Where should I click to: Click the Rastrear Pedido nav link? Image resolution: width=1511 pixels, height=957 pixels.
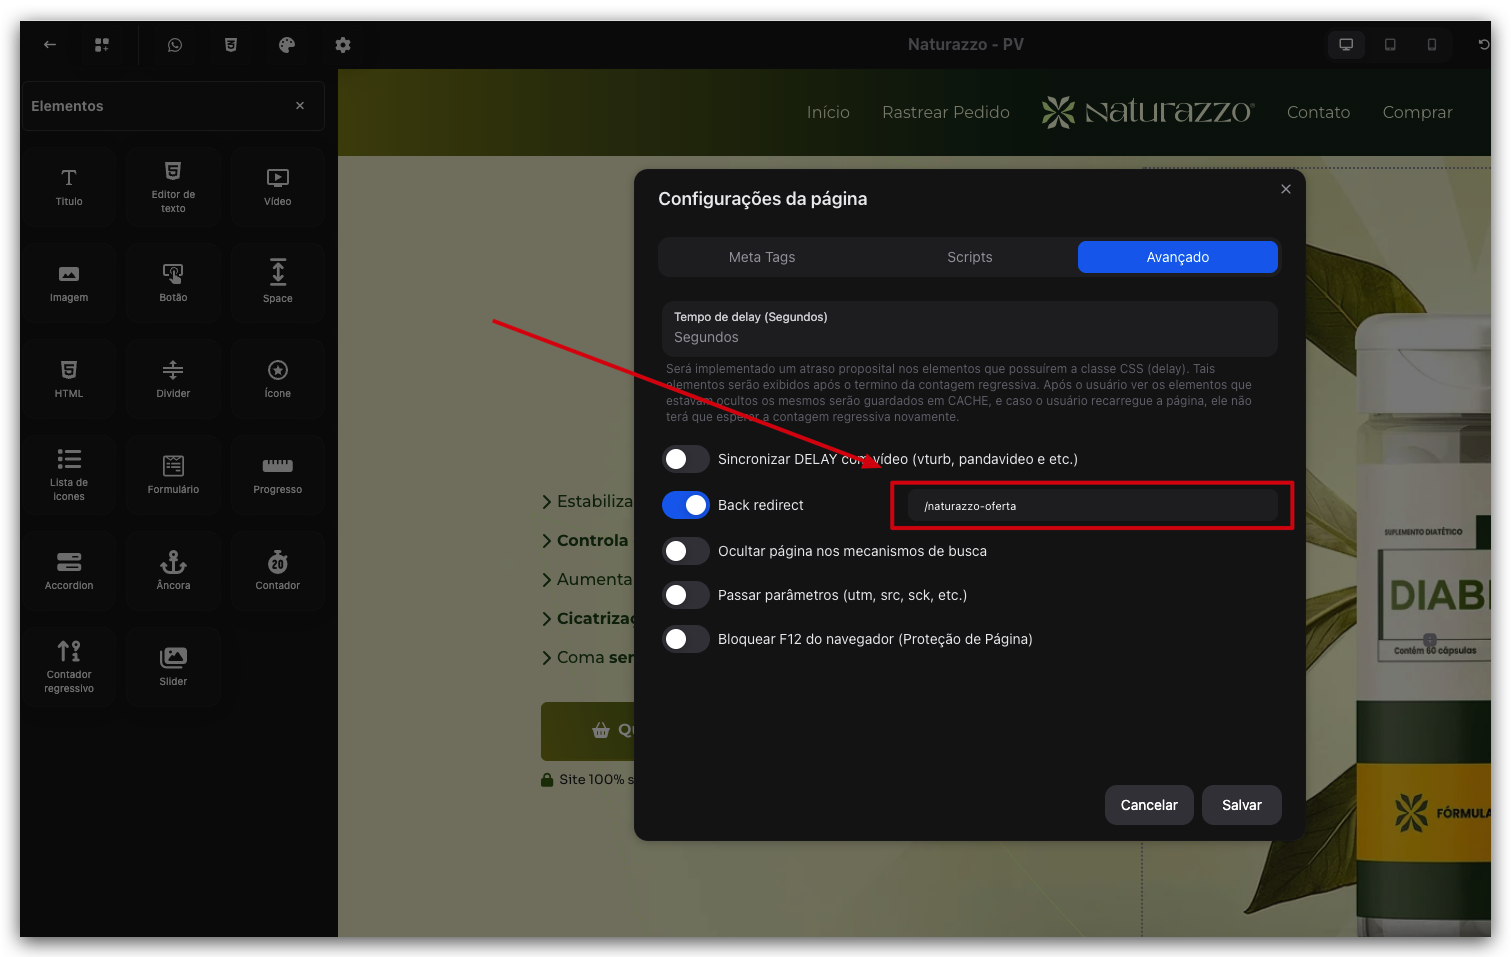point(946,113)
